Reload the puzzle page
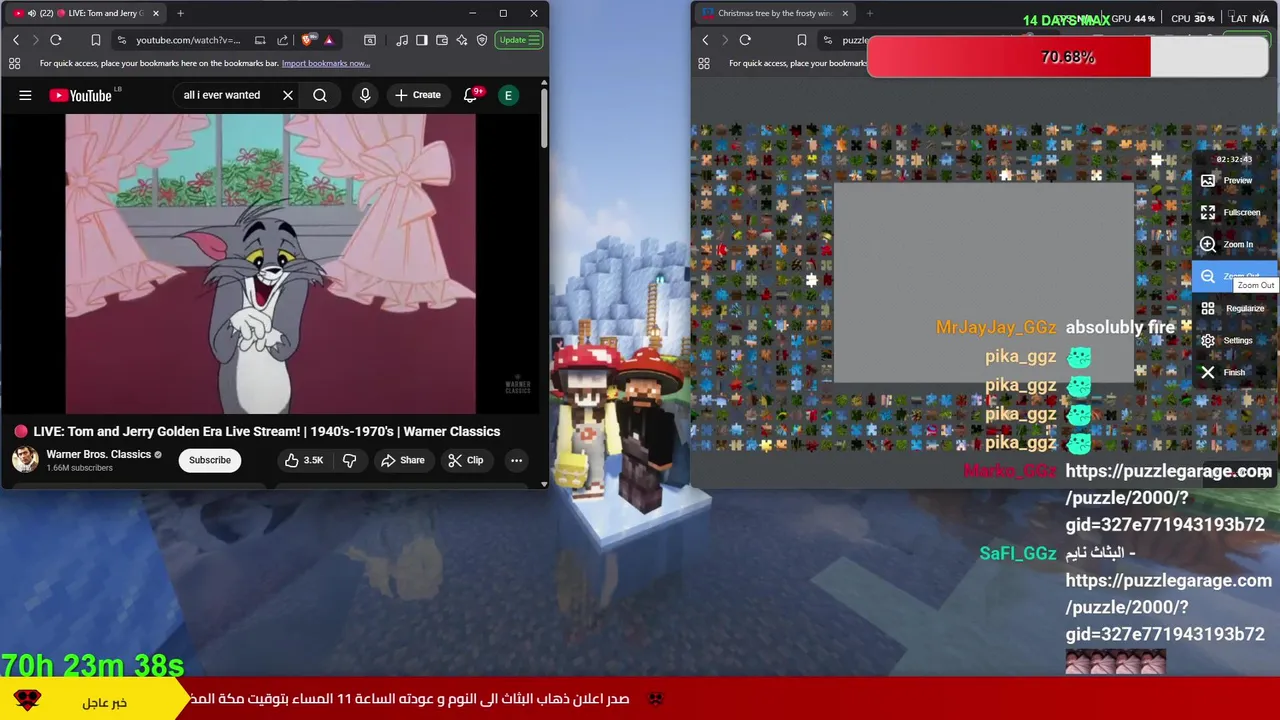Image resolution: width=1280 pixels, height=720 pixels. point(745,40)
